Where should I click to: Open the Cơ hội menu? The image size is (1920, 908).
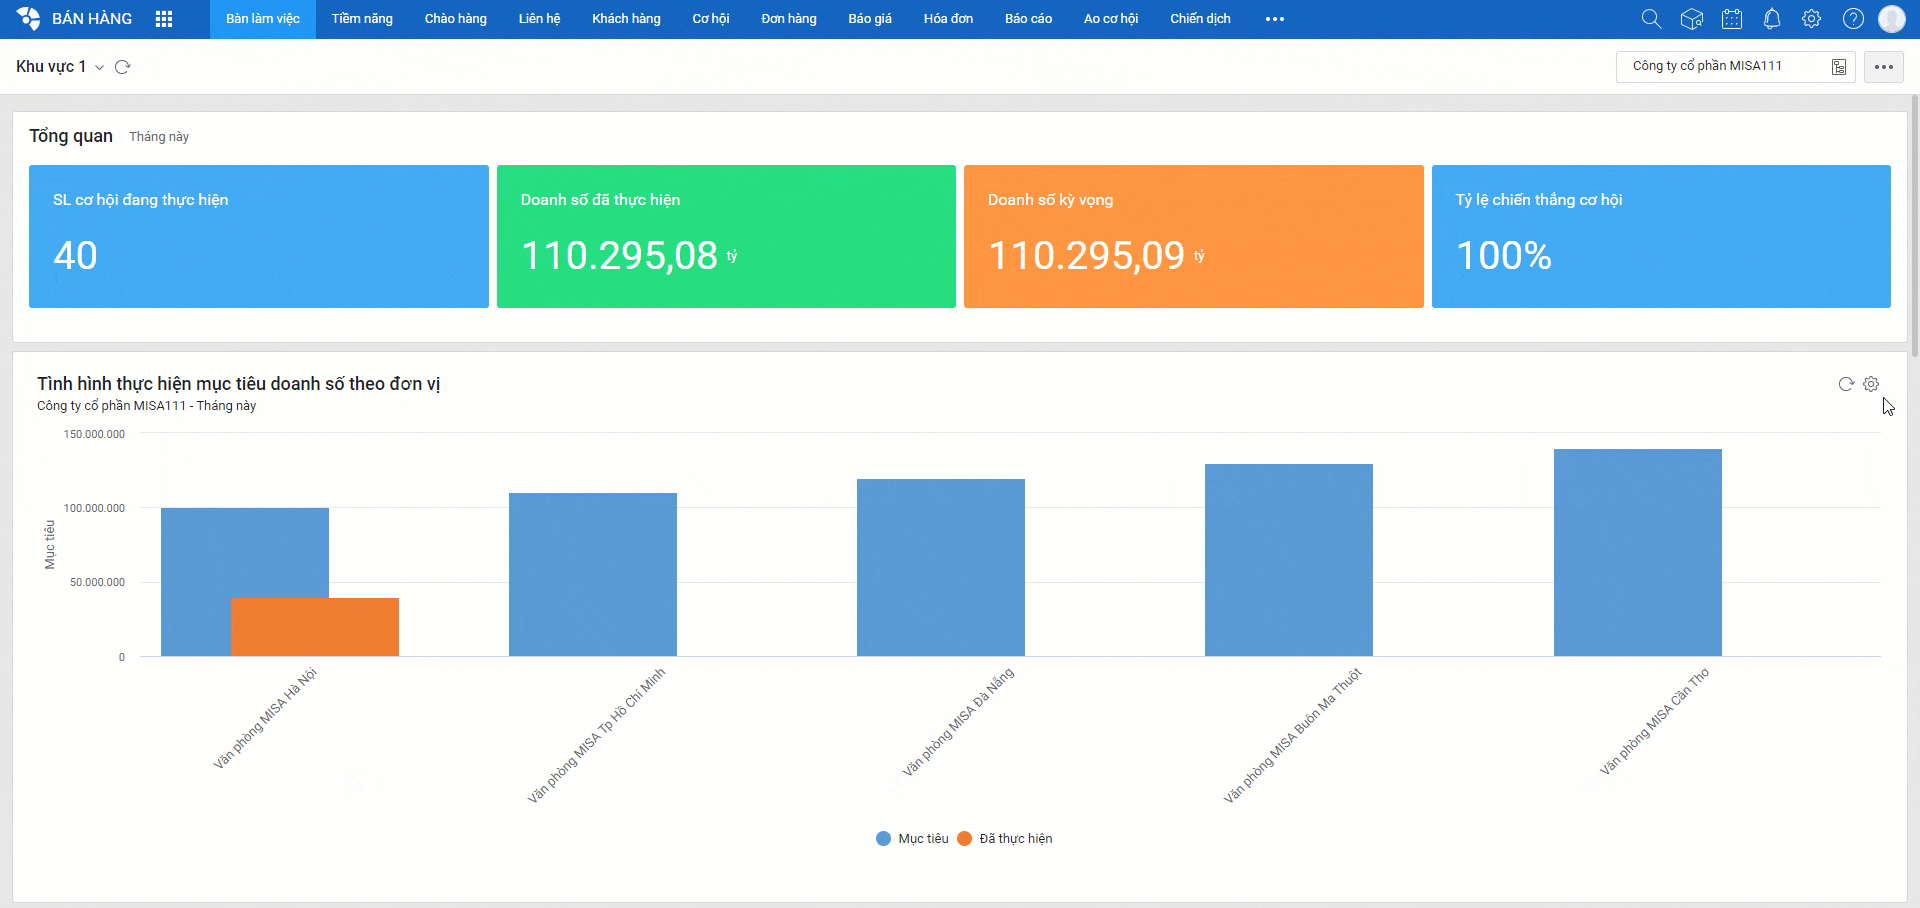tap(711, 19)
